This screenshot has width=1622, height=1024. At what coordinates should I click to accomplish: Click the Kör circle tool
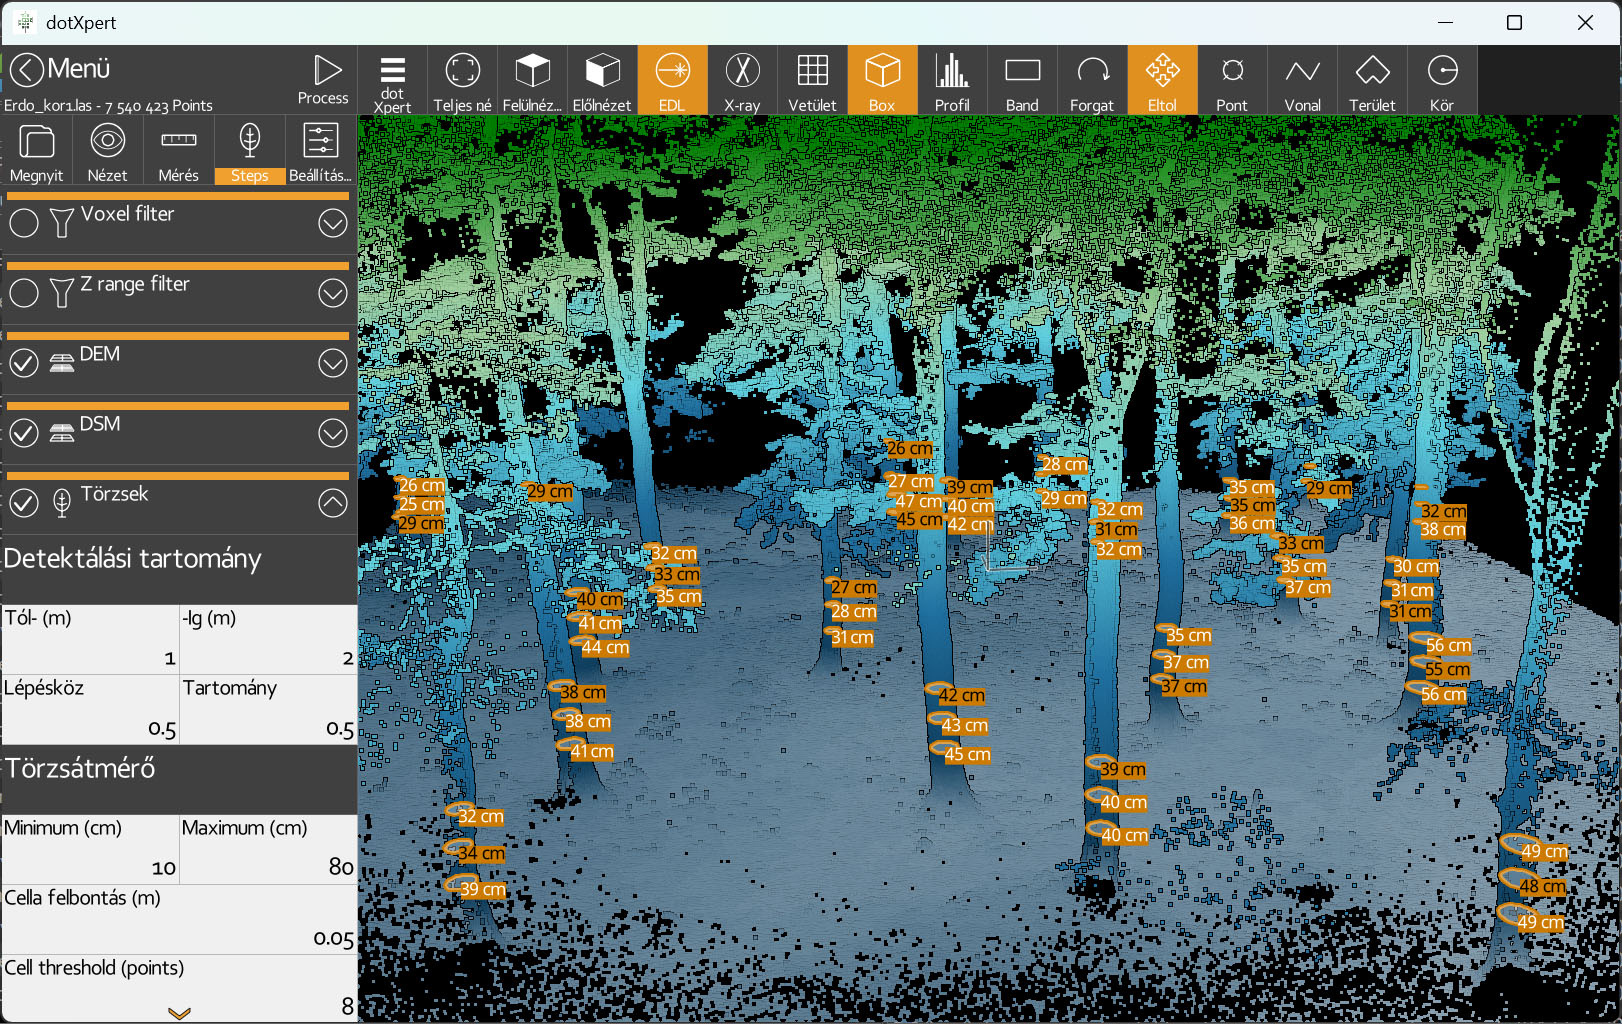[x=1442, y=81]
